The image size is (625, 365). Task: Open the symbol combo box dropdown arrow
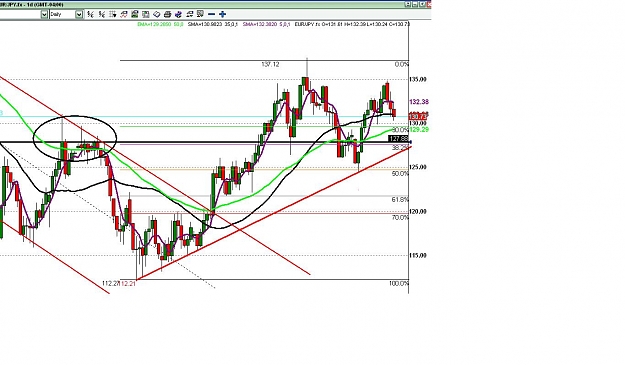pyautogui.click(x=44, y=14)
